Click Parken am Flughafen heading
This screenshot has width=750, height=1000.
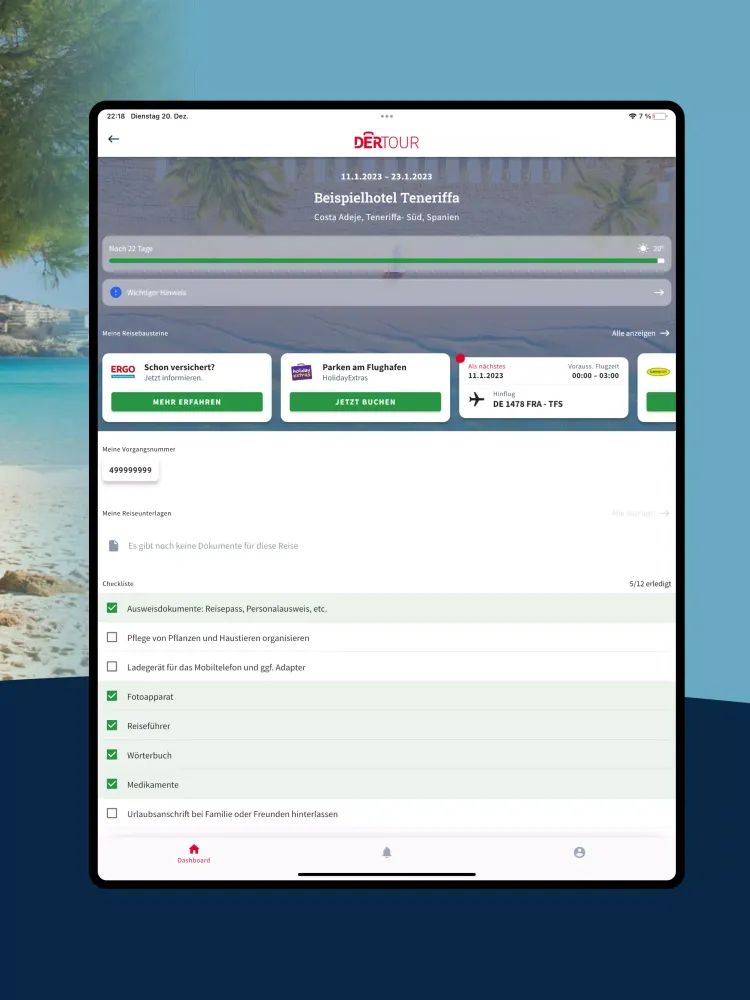coord(364,367)
